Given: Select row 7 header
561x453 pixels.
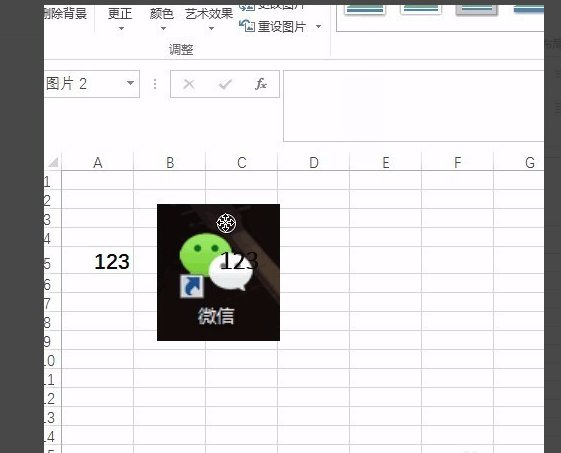Looking at the screenshot, I should tap(53, 303).
